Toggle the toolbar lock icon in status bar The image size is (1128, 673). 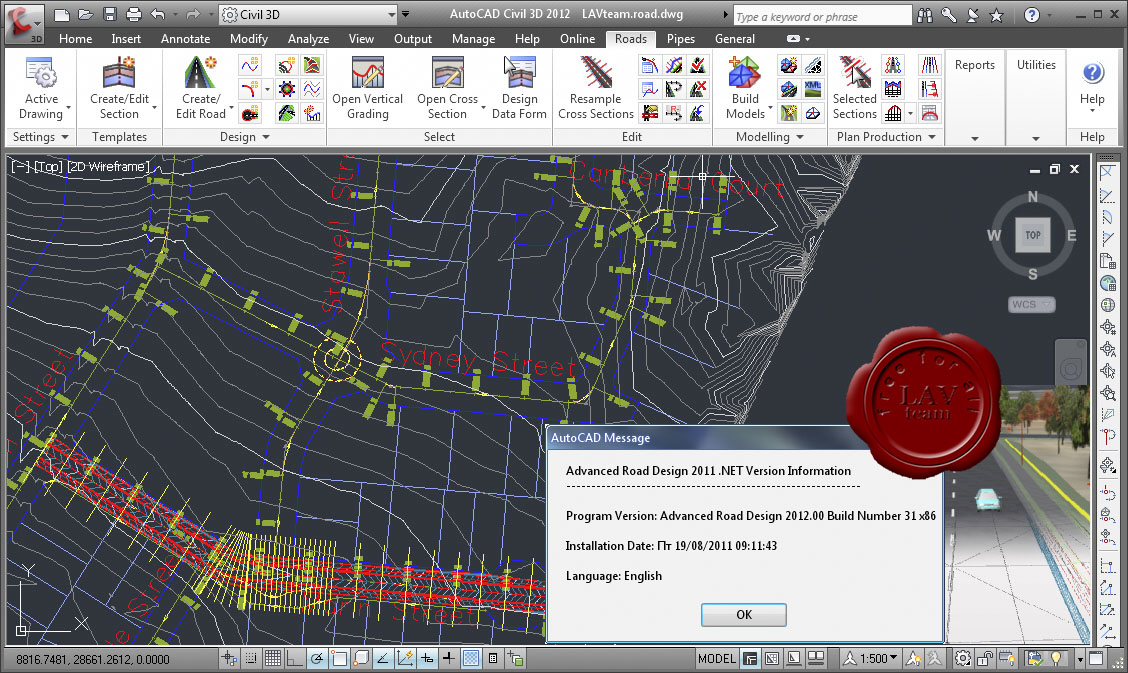point(985,658)
